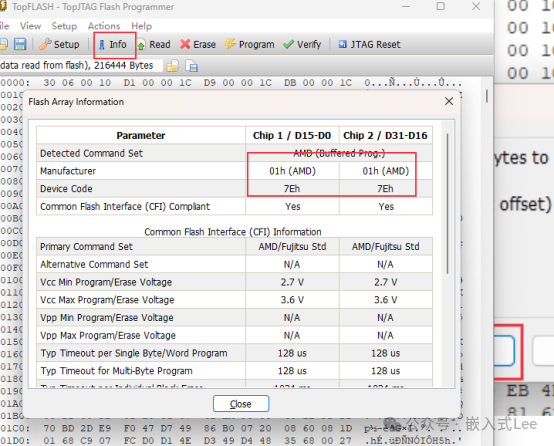The height and width of the screenshot is (446, 554).
Task: Click the open file folder icon beside byte count
Action: (x=172, y=66)
